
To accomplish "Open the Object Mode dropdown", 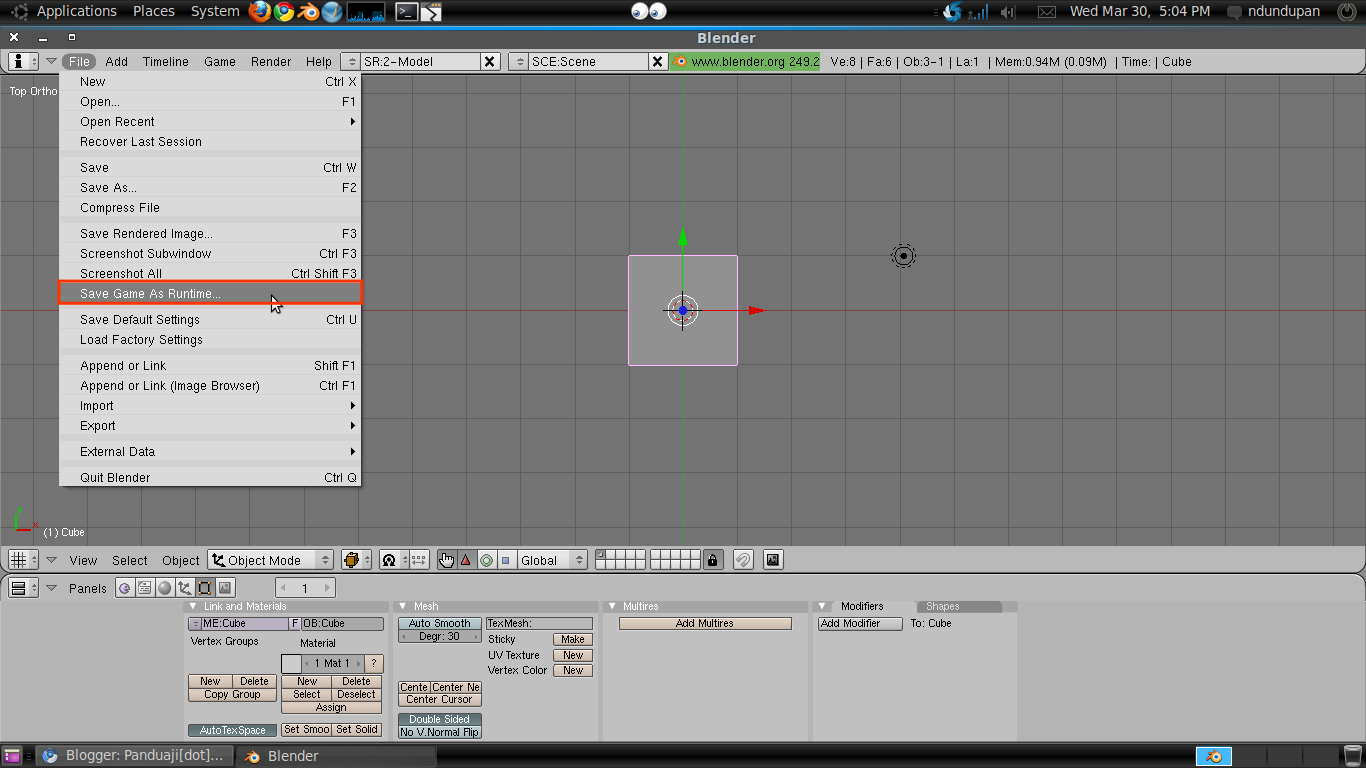I will coord(270,560).
